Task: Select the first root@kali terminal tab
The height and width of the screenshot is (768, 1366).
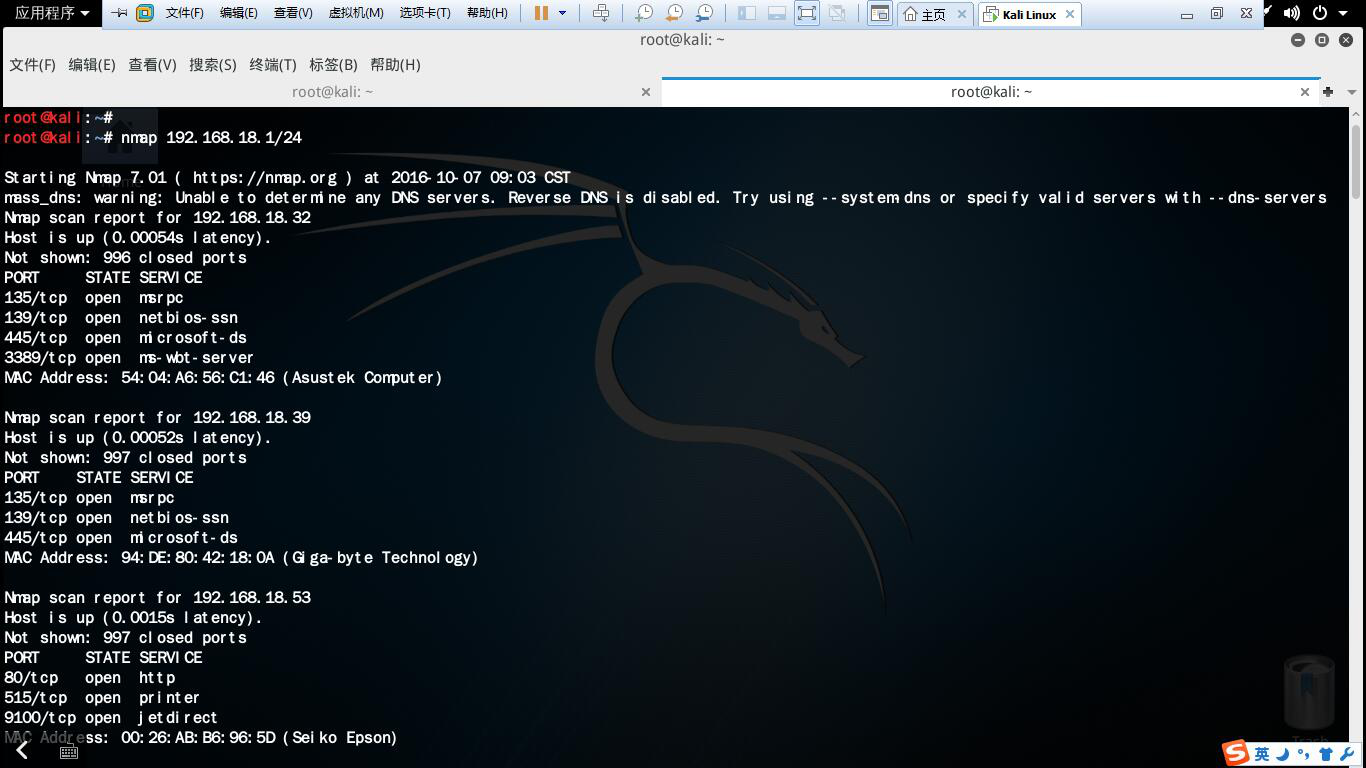Action: [x=332, y=91]
